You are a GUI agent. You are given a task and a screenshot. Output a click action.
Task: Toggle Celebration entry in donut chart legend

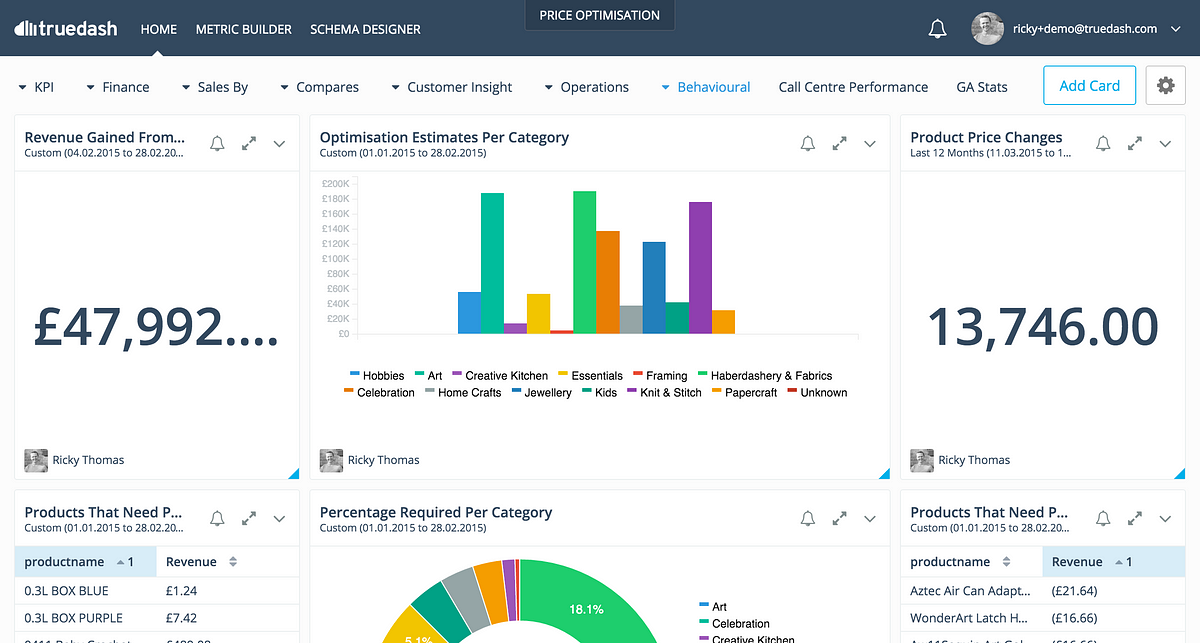click(x=735, y=623)
